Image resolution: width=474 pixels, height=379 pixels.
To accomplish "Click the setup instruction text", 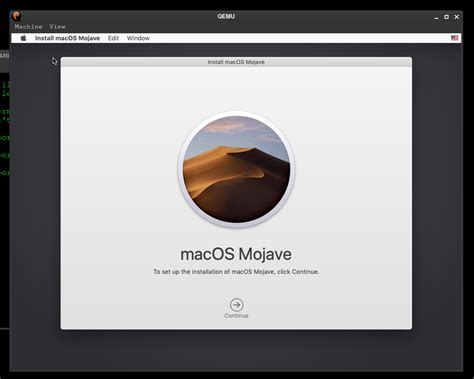I will coord(236,272).
